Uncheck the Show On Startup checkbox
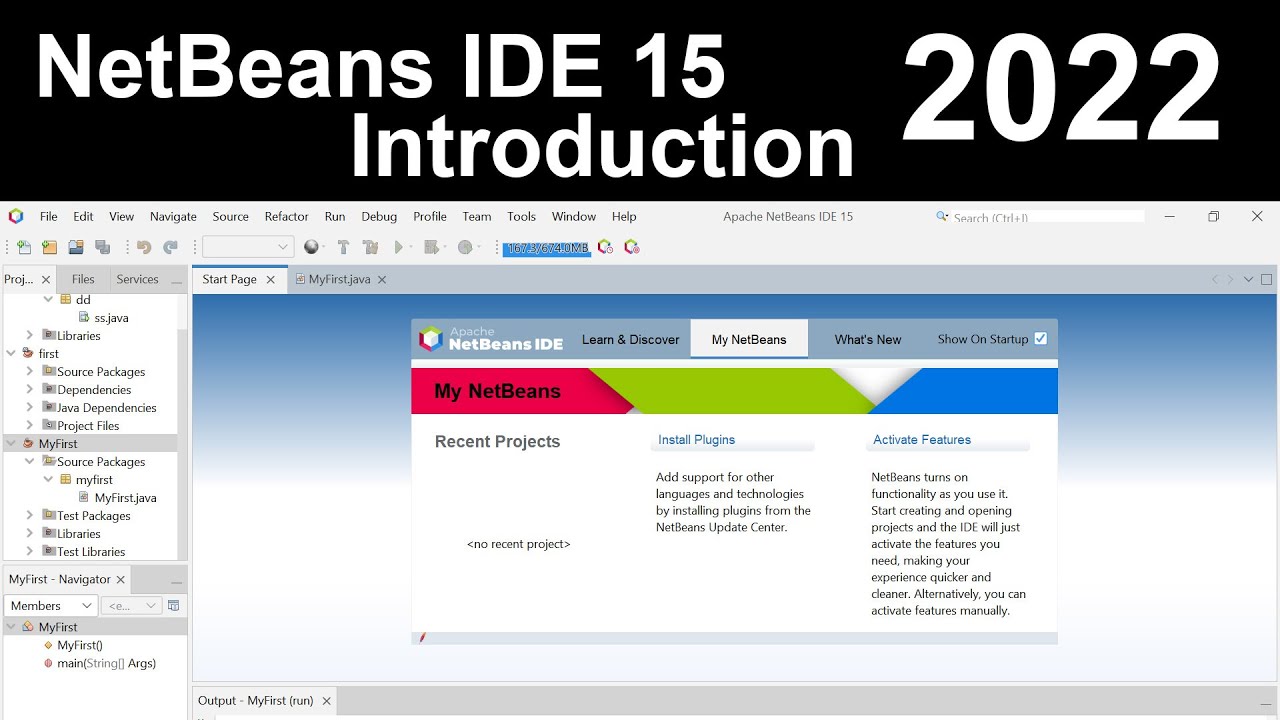 coord(1041,338)
